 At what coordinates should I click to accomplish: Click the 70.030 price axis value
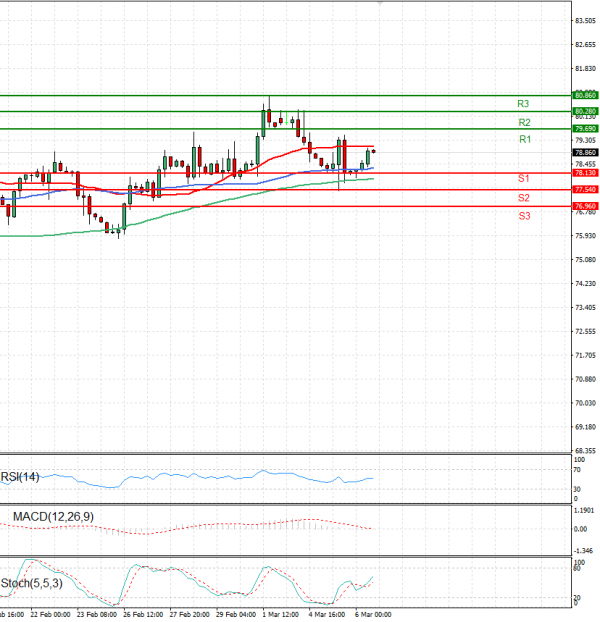pyautogui.click(x=585, y=403)
